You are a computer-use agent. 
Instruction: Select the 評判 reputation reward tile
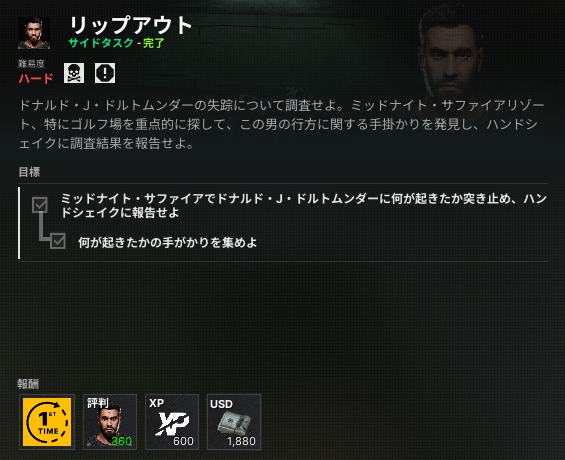[110, 422]
